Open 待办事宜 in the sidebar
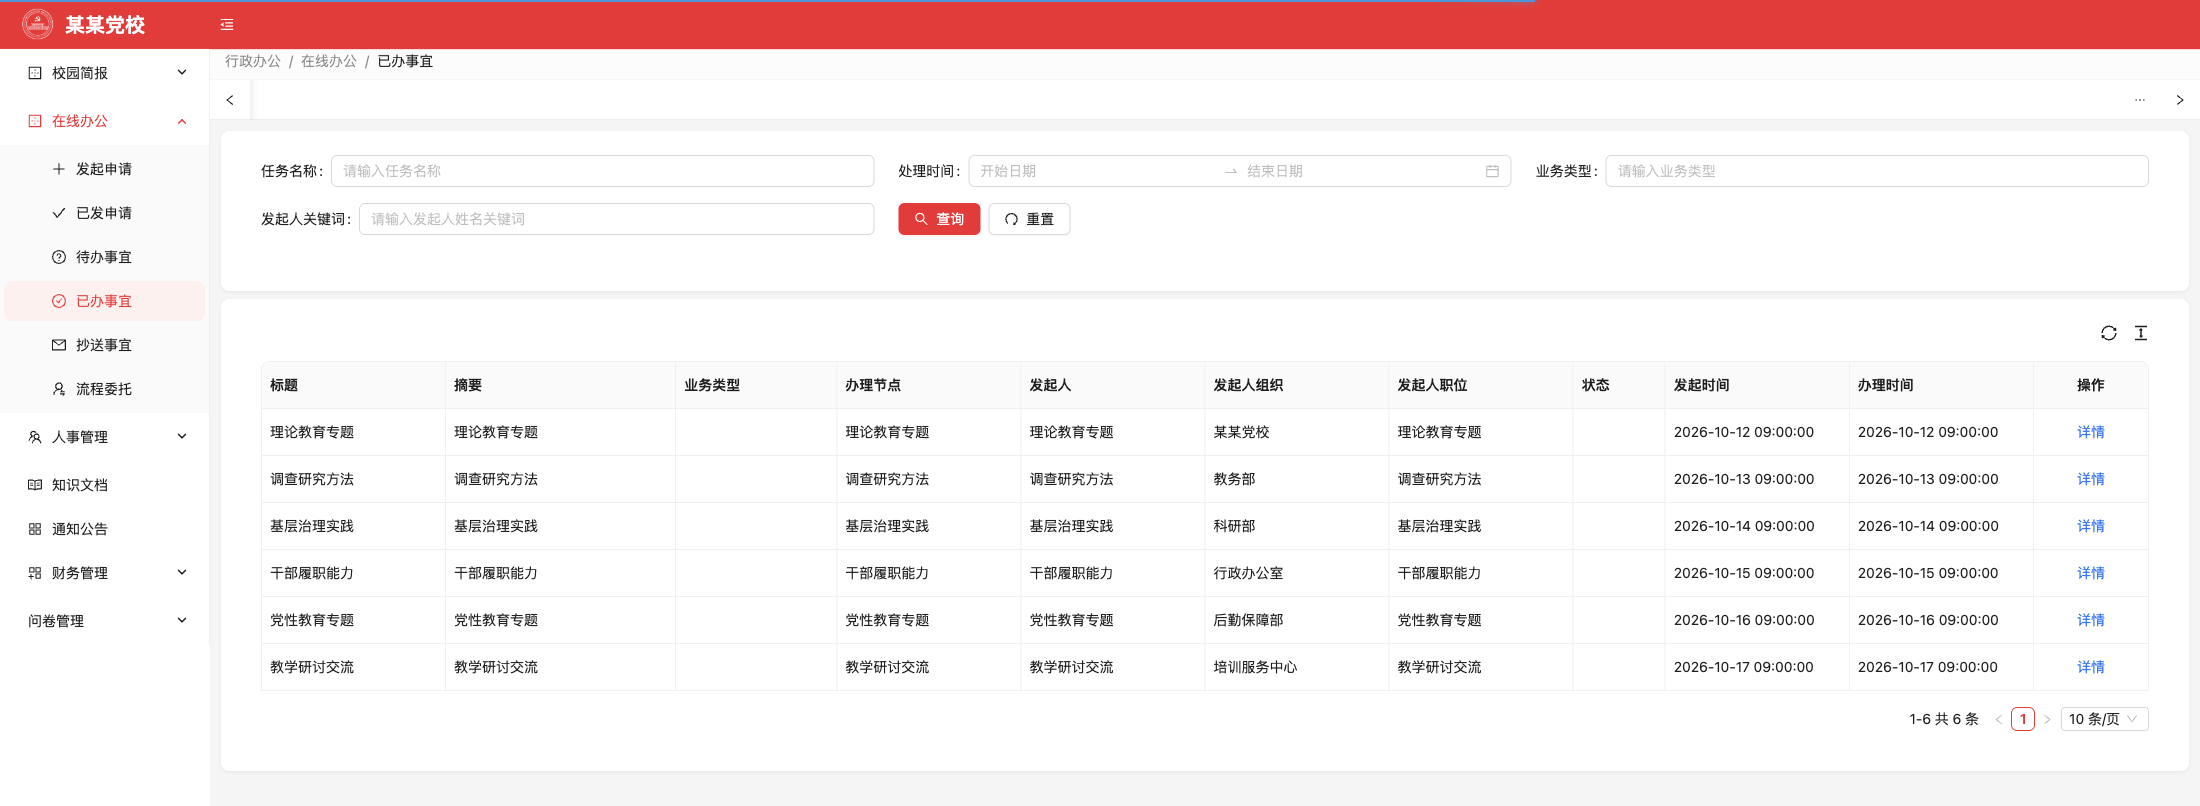Screen dimensions: 2200x806 [x=105, y=257]
